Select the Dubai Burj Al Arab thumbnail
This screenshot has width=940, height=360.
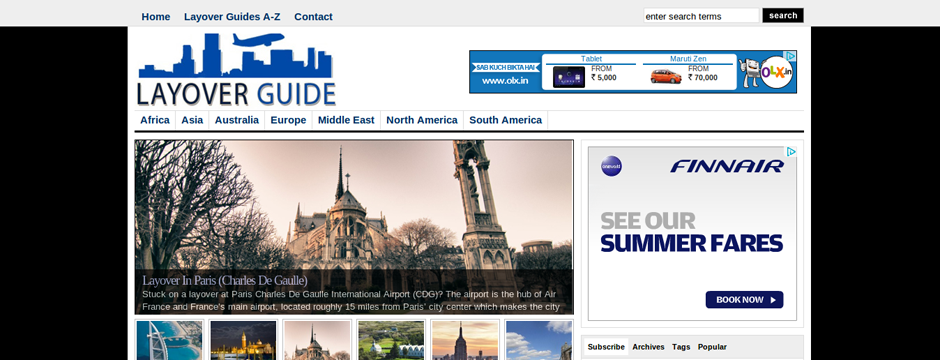coord(169,340)
